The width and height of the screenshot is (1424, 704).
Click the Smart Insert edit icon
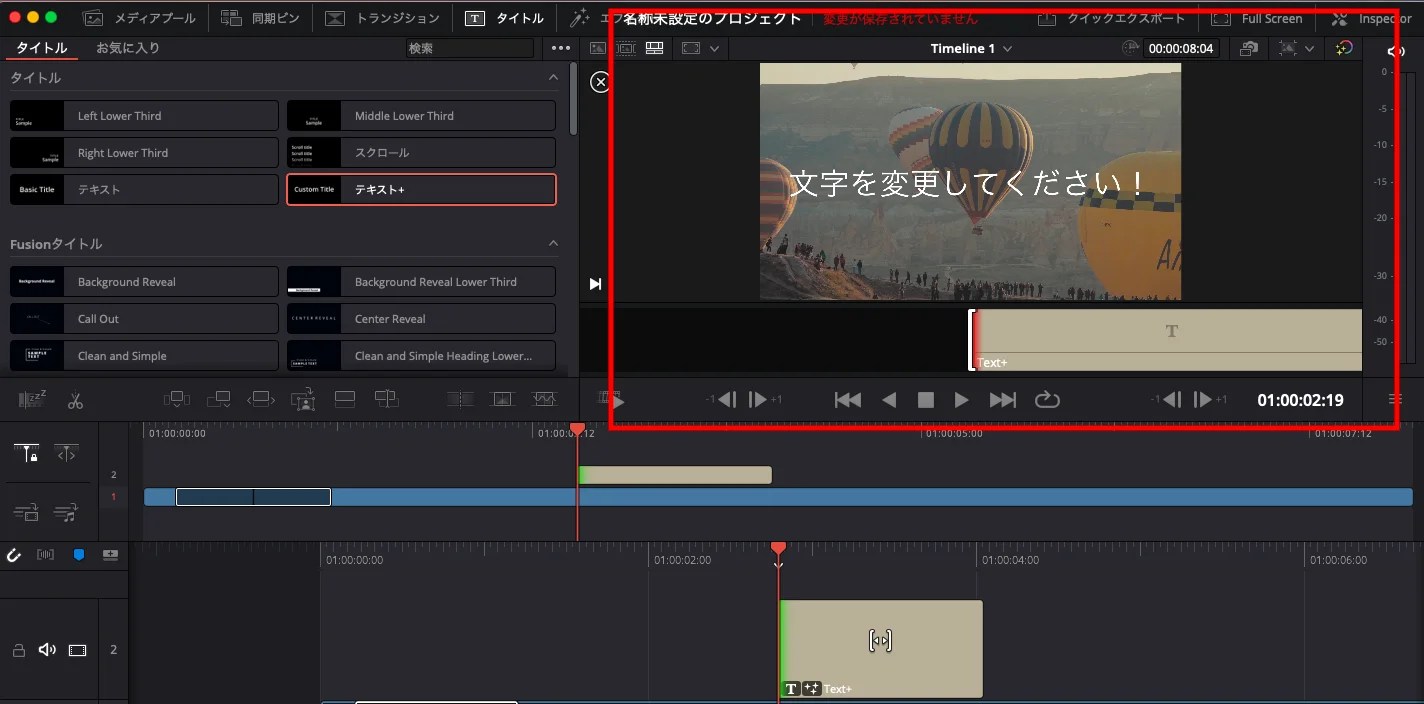pos(176,400)
